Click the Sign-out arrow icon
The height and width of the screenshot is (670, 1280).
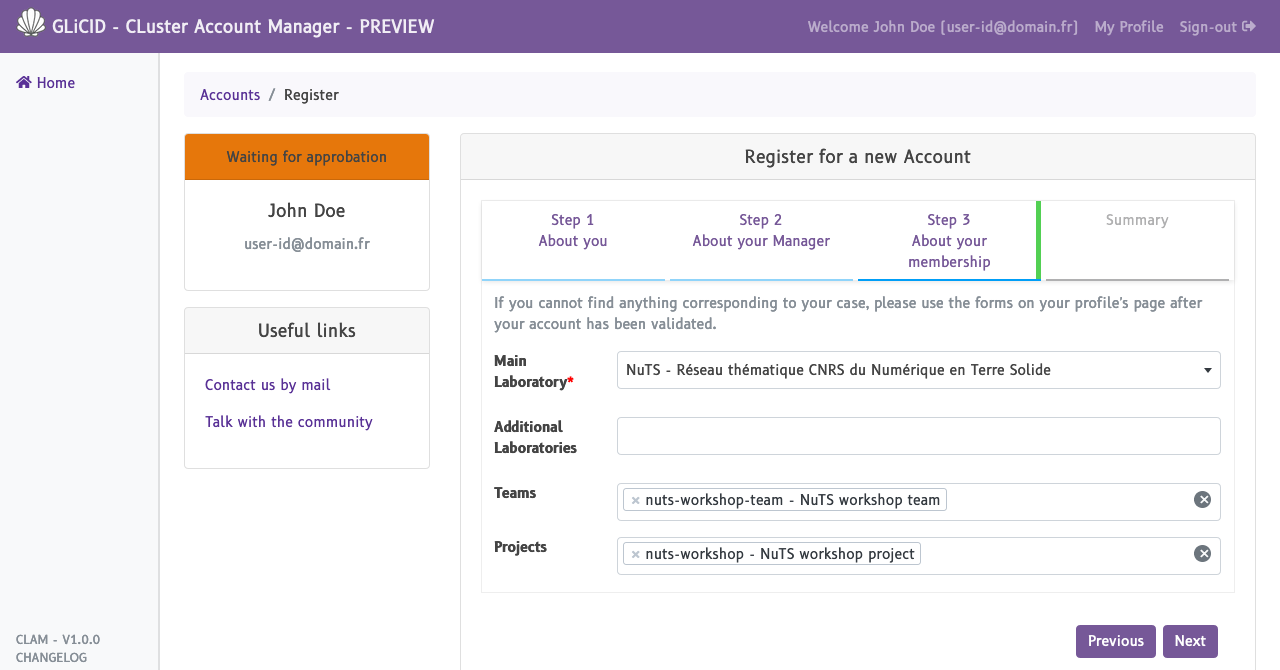click(1249, 27)
